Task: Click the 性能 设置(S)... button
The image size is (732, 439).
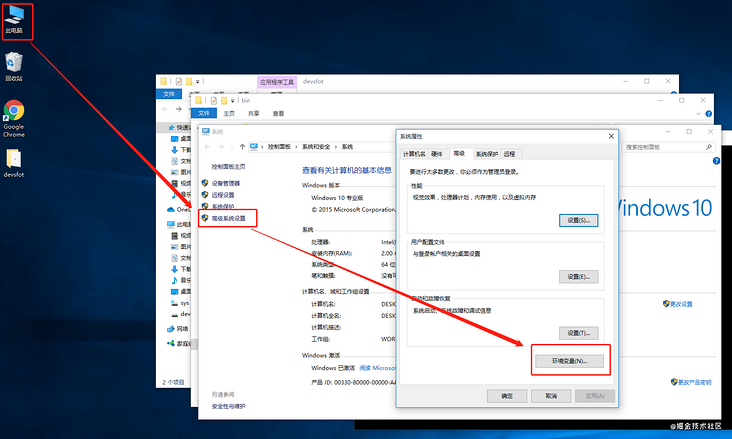Action: tap(578, 220)
